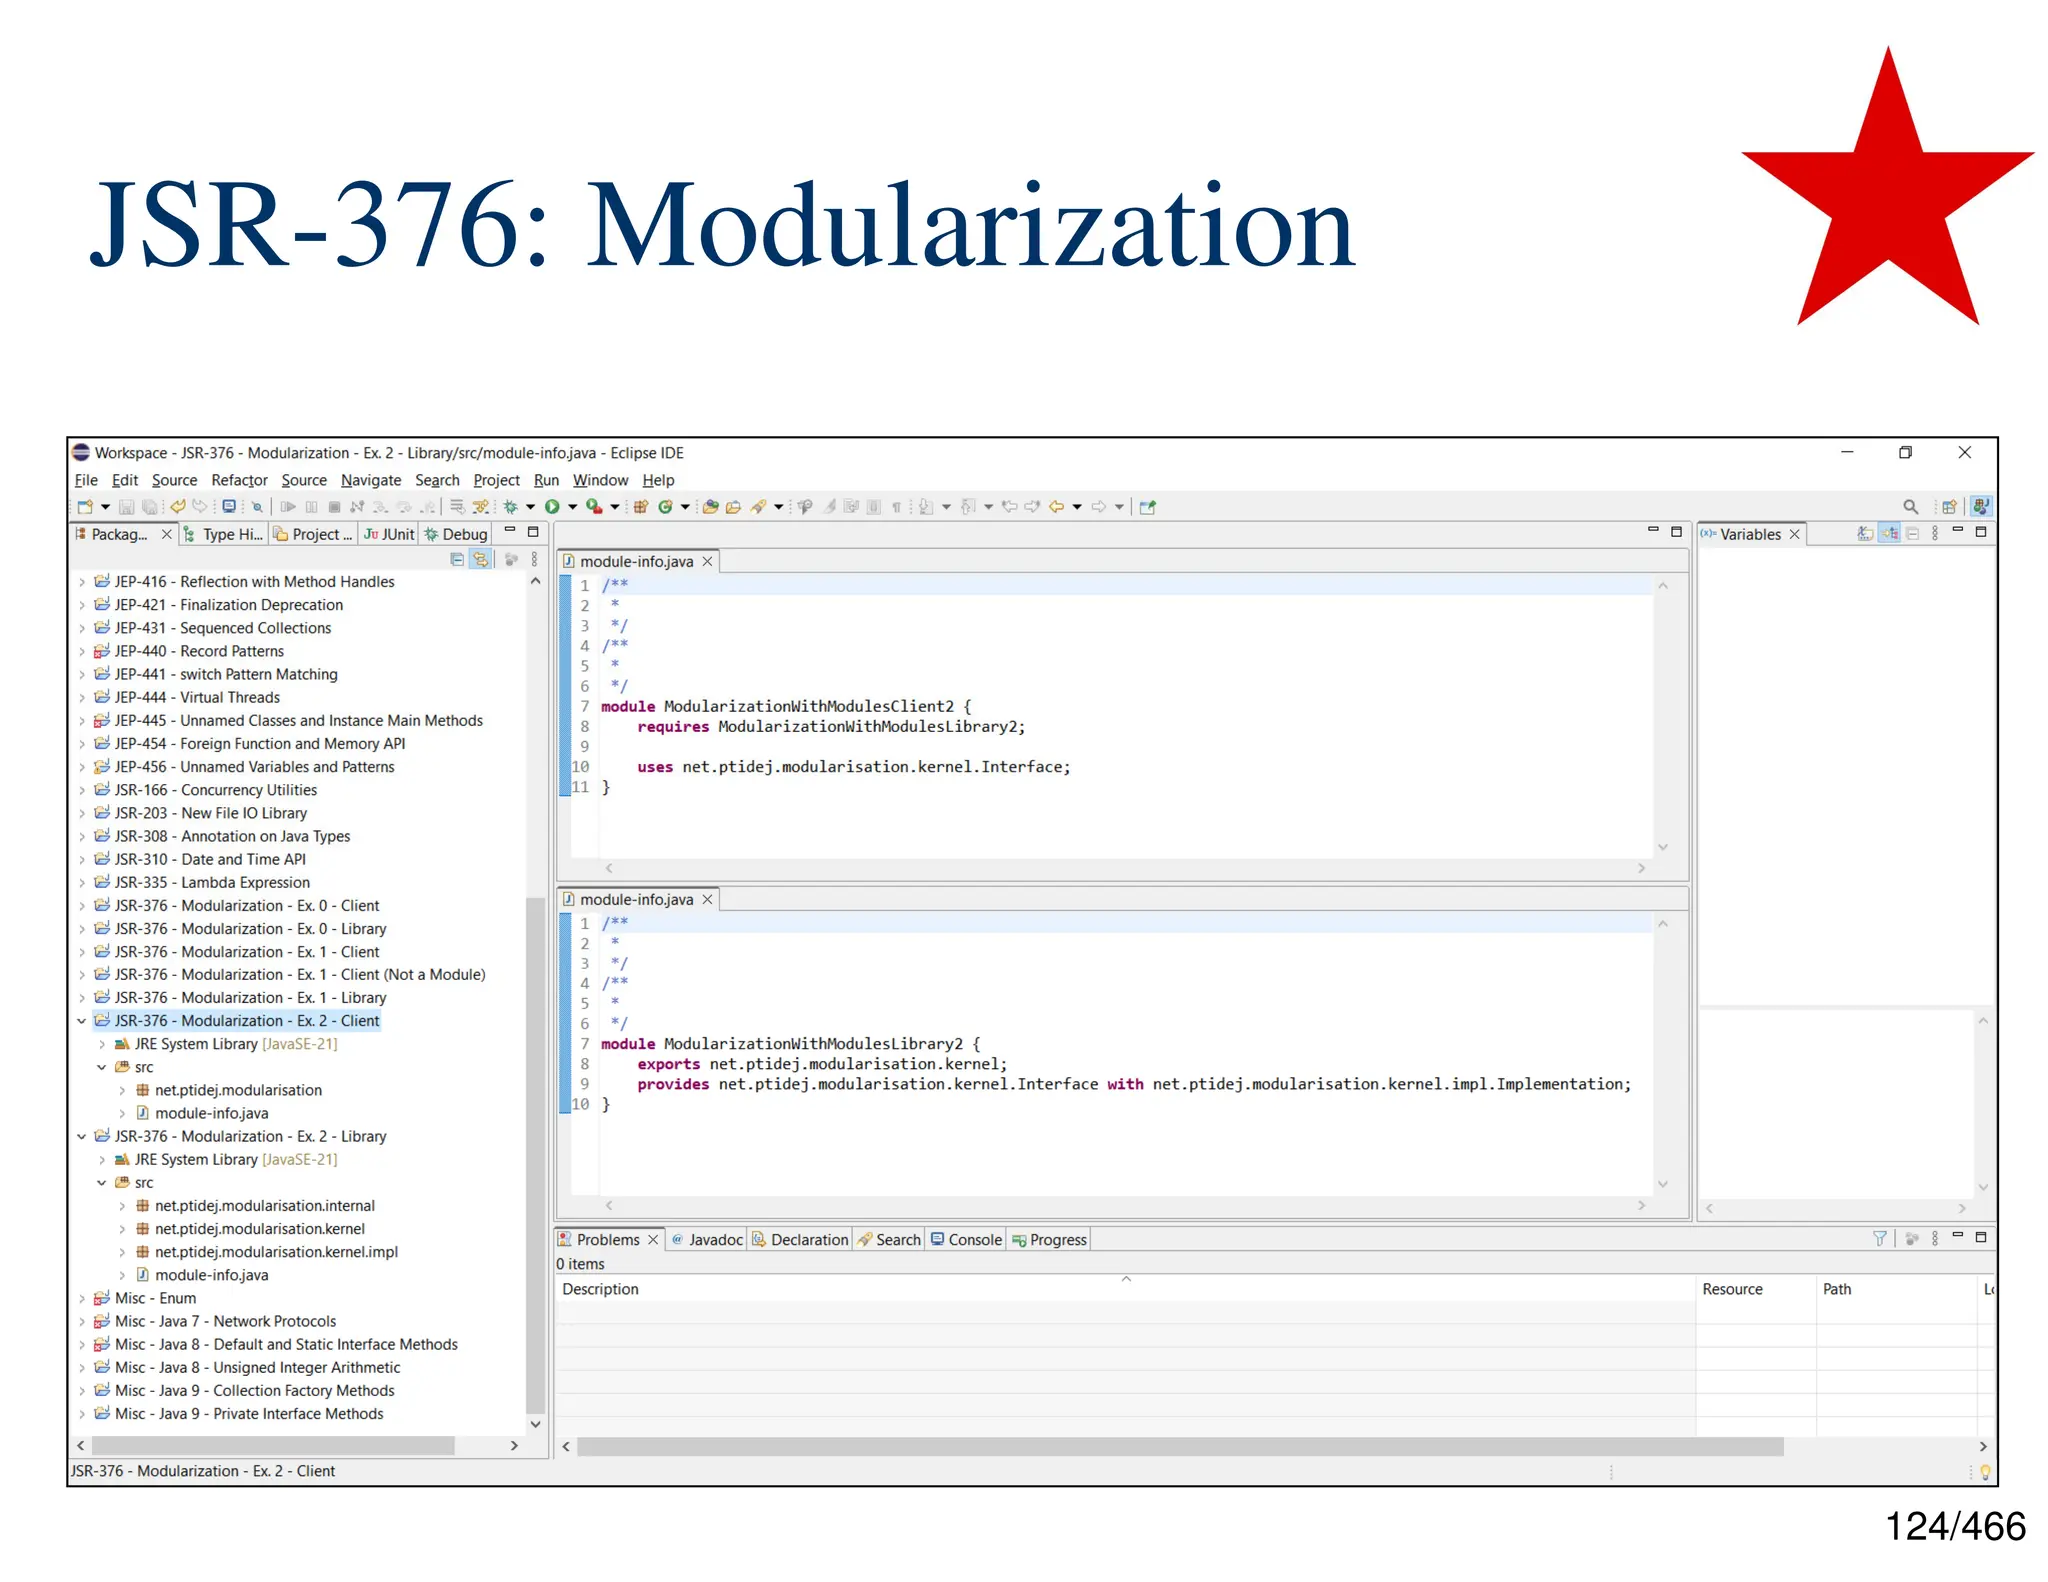The width and height of the screenshot is (2048, 1582).
Task: Click the New Java Class icon
Action: [x=665, y=507]
